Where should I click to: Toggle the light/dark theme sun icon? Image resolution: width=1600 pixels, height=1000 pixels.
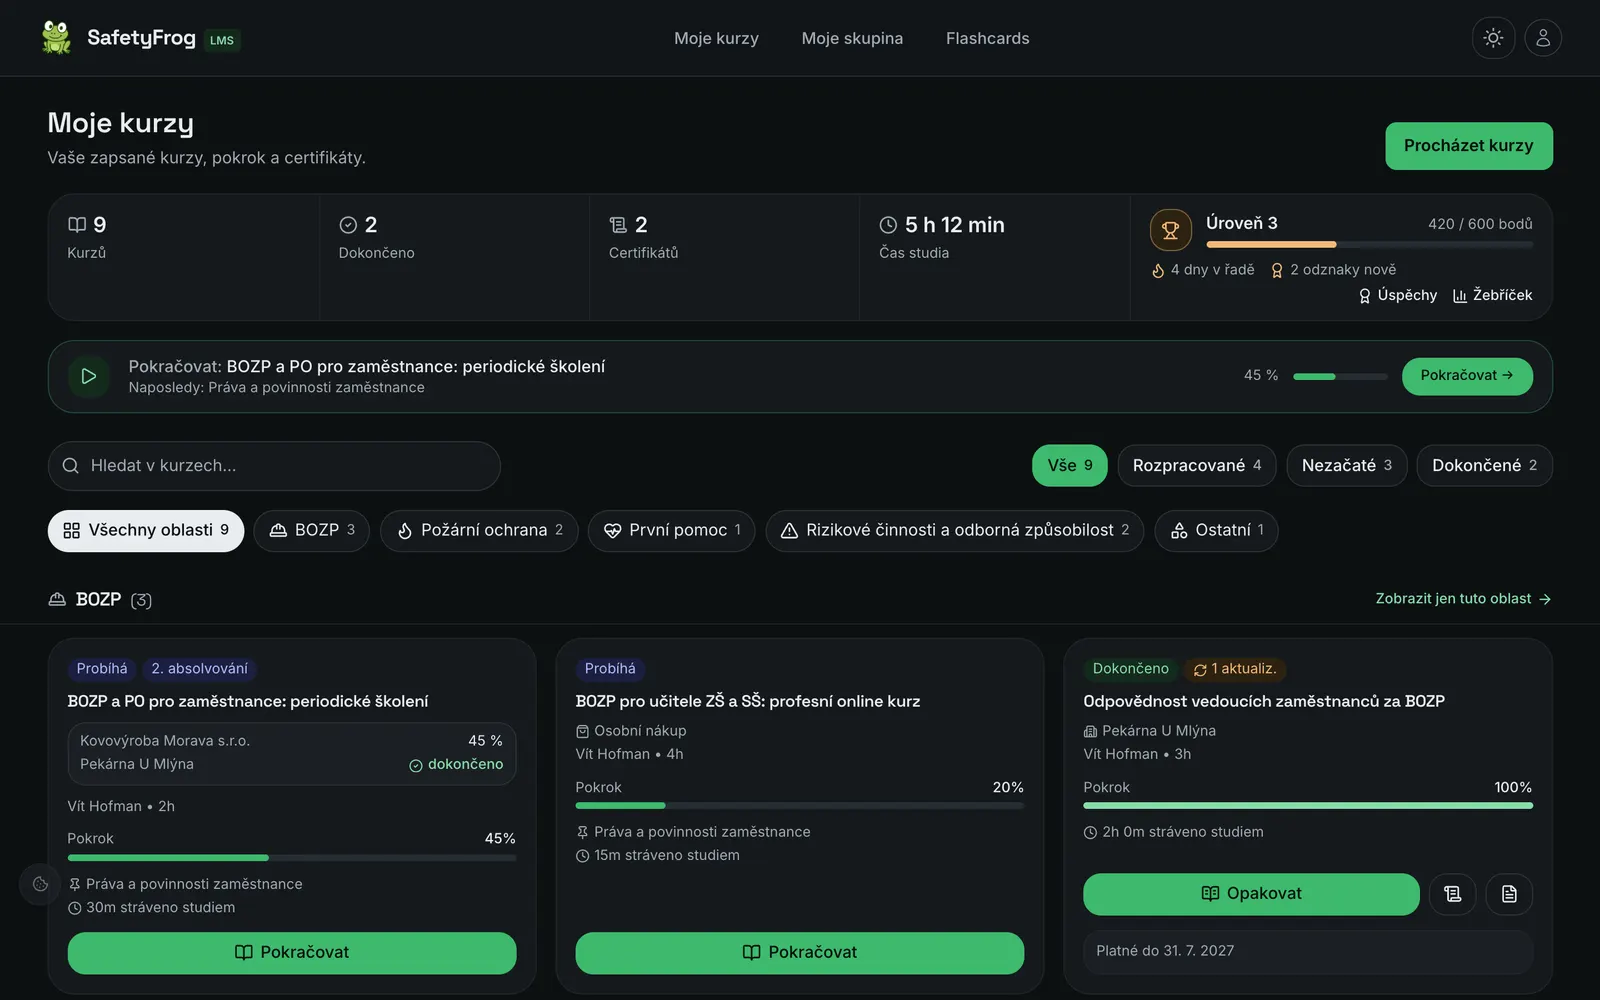[x=1493, y=38]
